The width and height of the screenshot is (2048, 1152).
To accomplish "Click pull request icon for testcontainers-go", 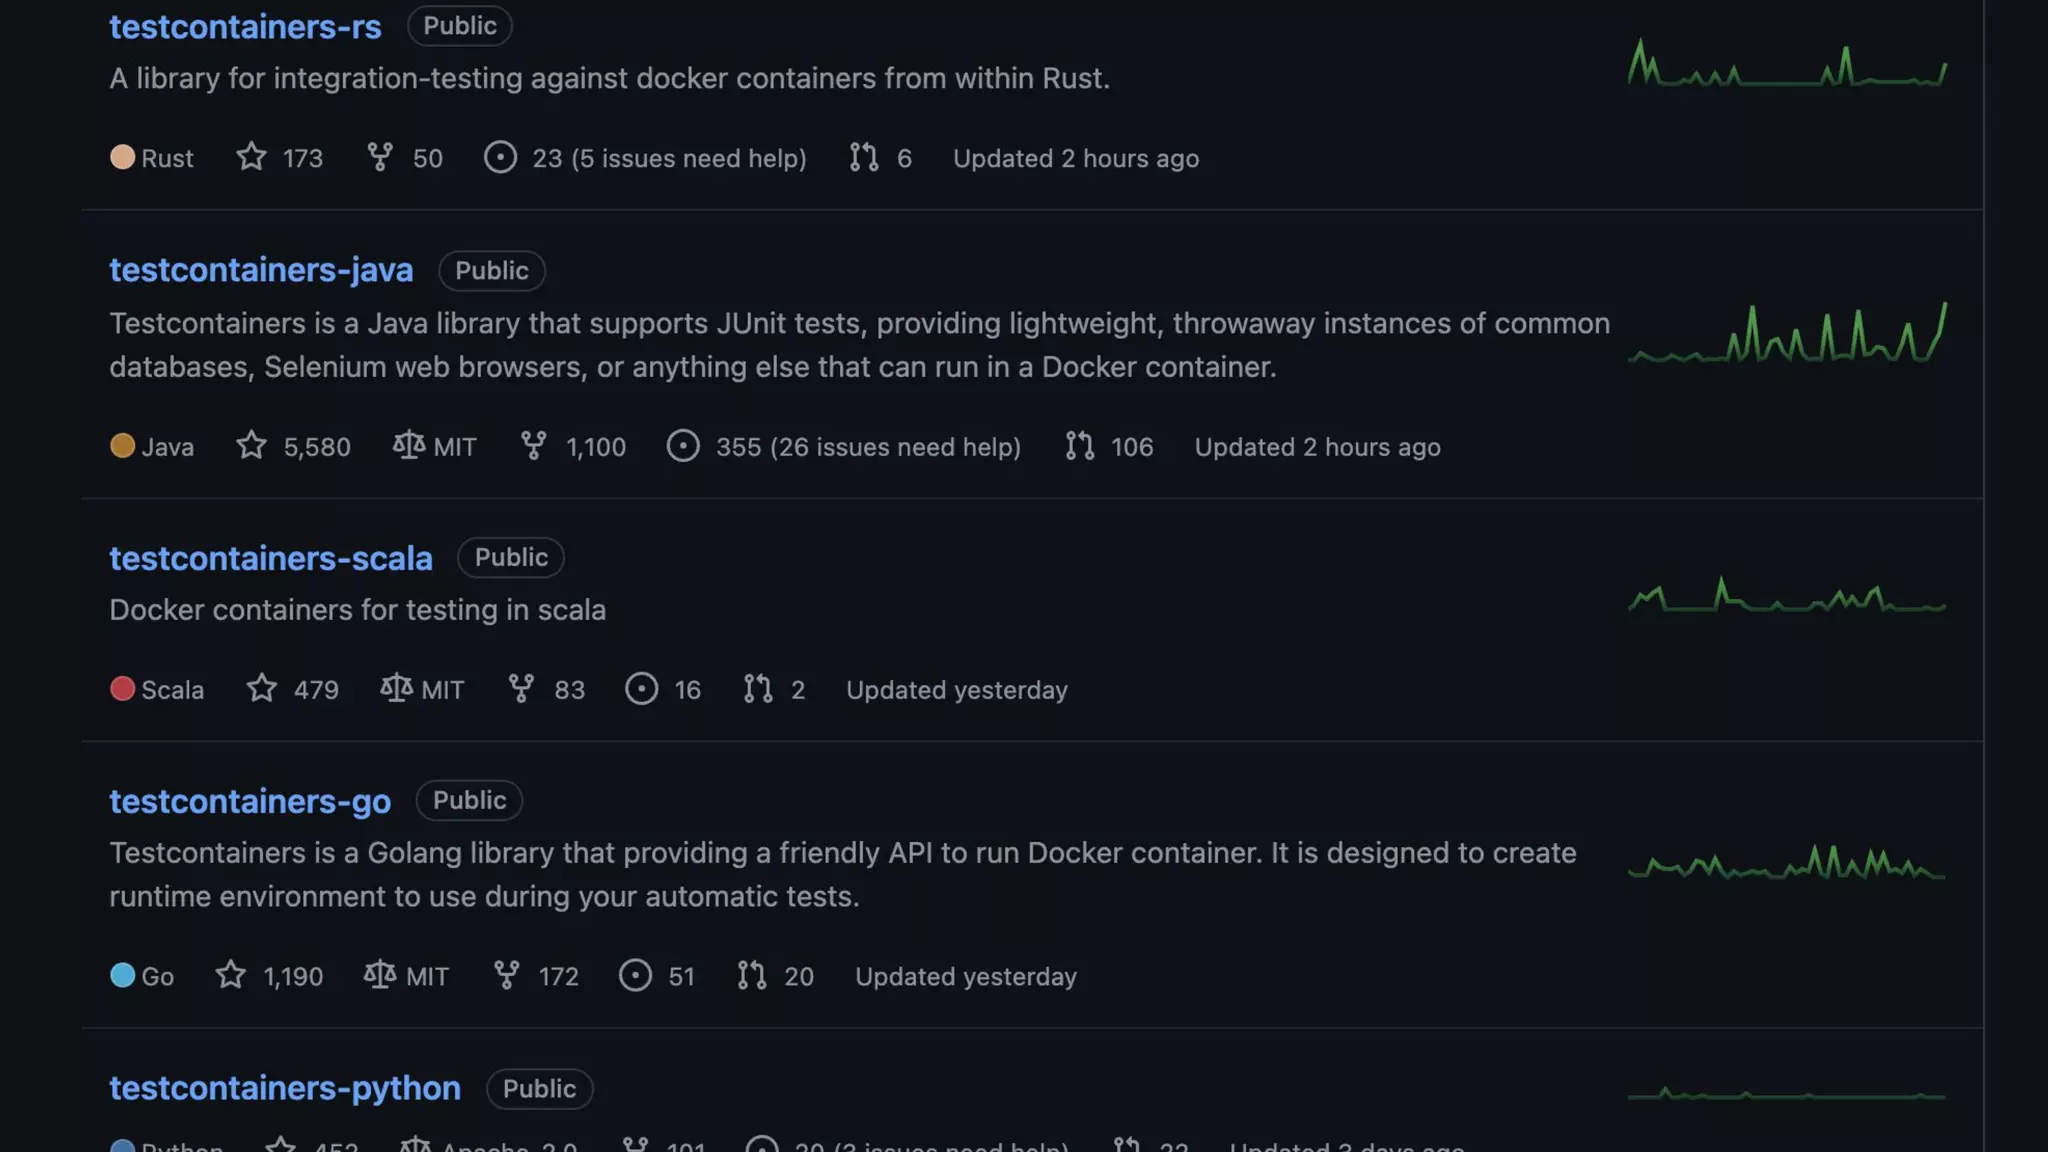I will [752, 975].
